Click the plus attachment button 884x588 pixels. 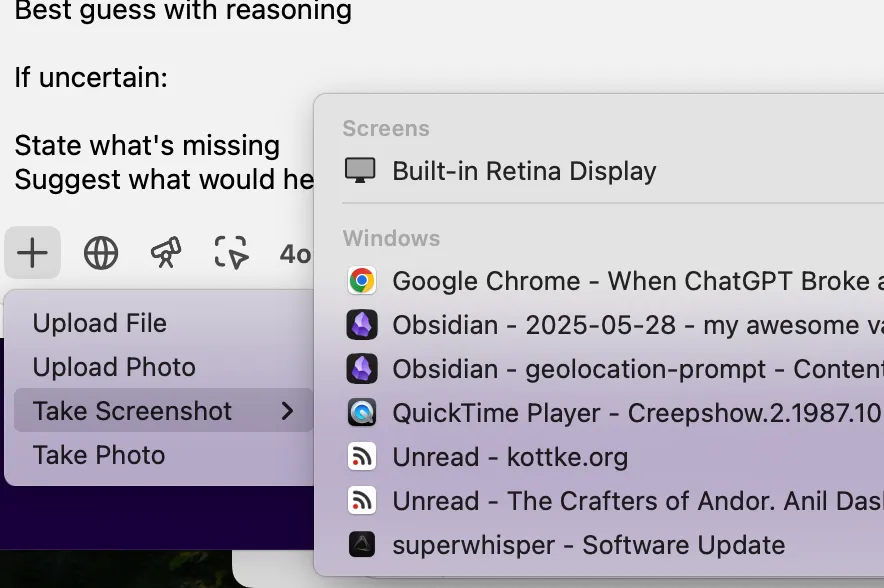click(32, 253)
